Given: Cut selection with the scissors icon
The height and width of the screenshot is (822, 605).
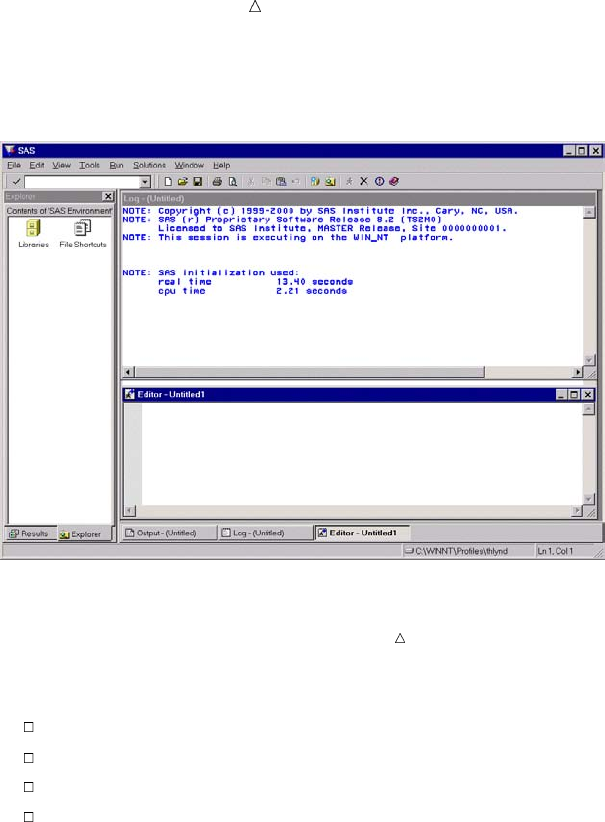Looking at the screenshot, I should tap(251, 181).
